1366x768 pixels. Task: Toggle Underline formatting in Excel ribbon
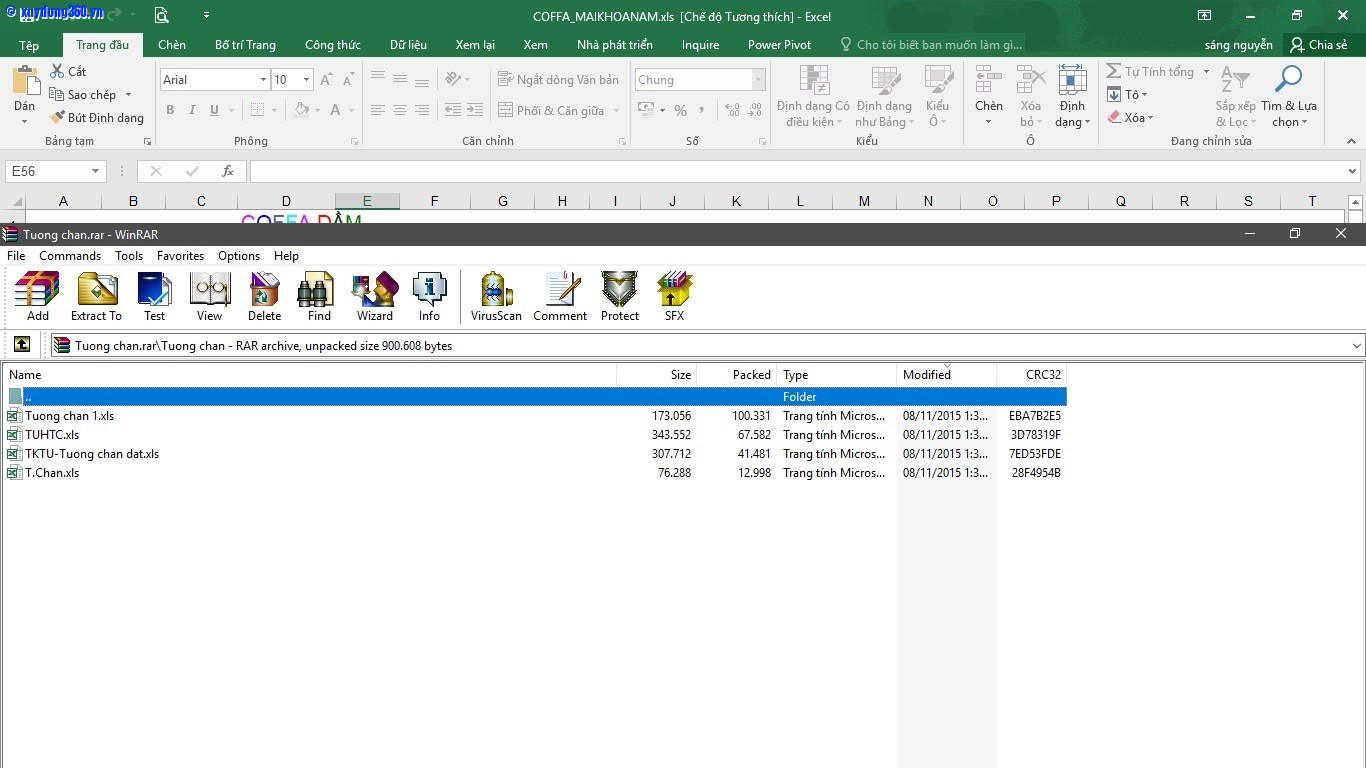click(x=214, y=110)
